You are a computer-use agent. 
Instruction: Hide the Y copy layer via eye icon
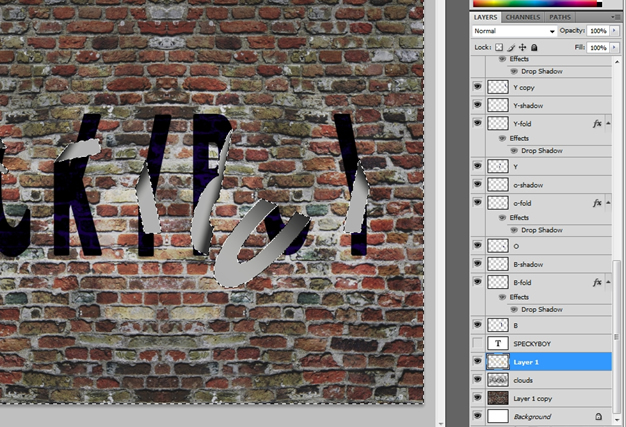(x=477, y=87)
